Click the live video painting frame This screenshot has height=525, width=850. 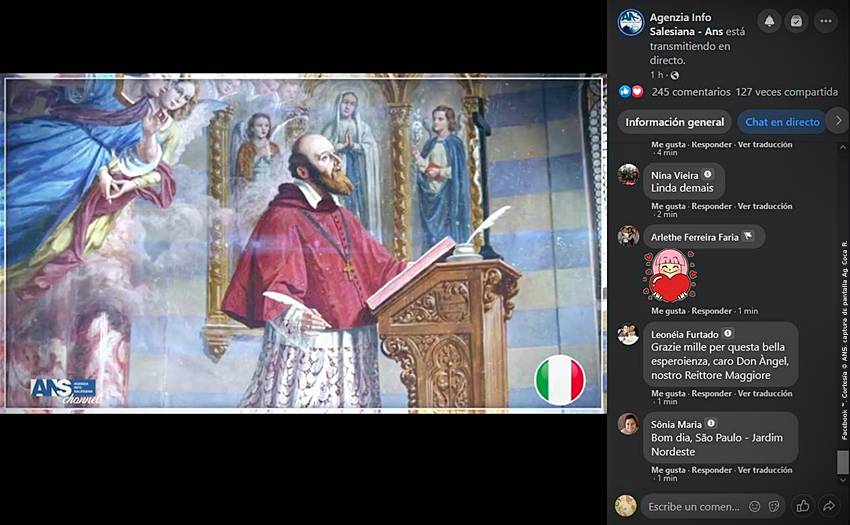click(303, 243)
